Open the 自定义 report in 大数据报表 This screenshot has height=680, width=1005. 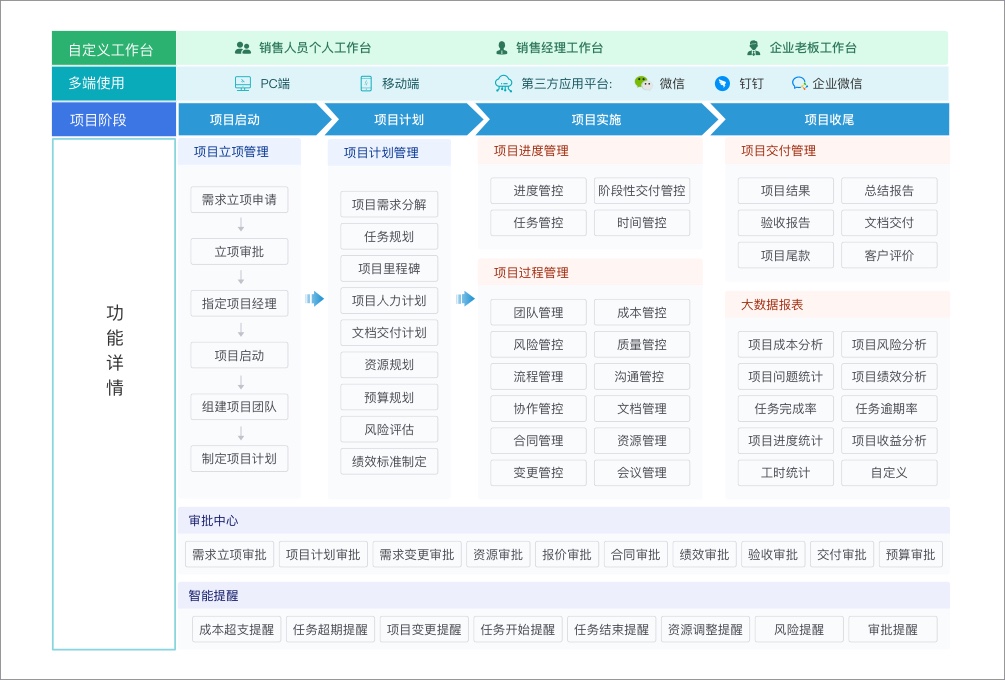click(x=890, y=472)
